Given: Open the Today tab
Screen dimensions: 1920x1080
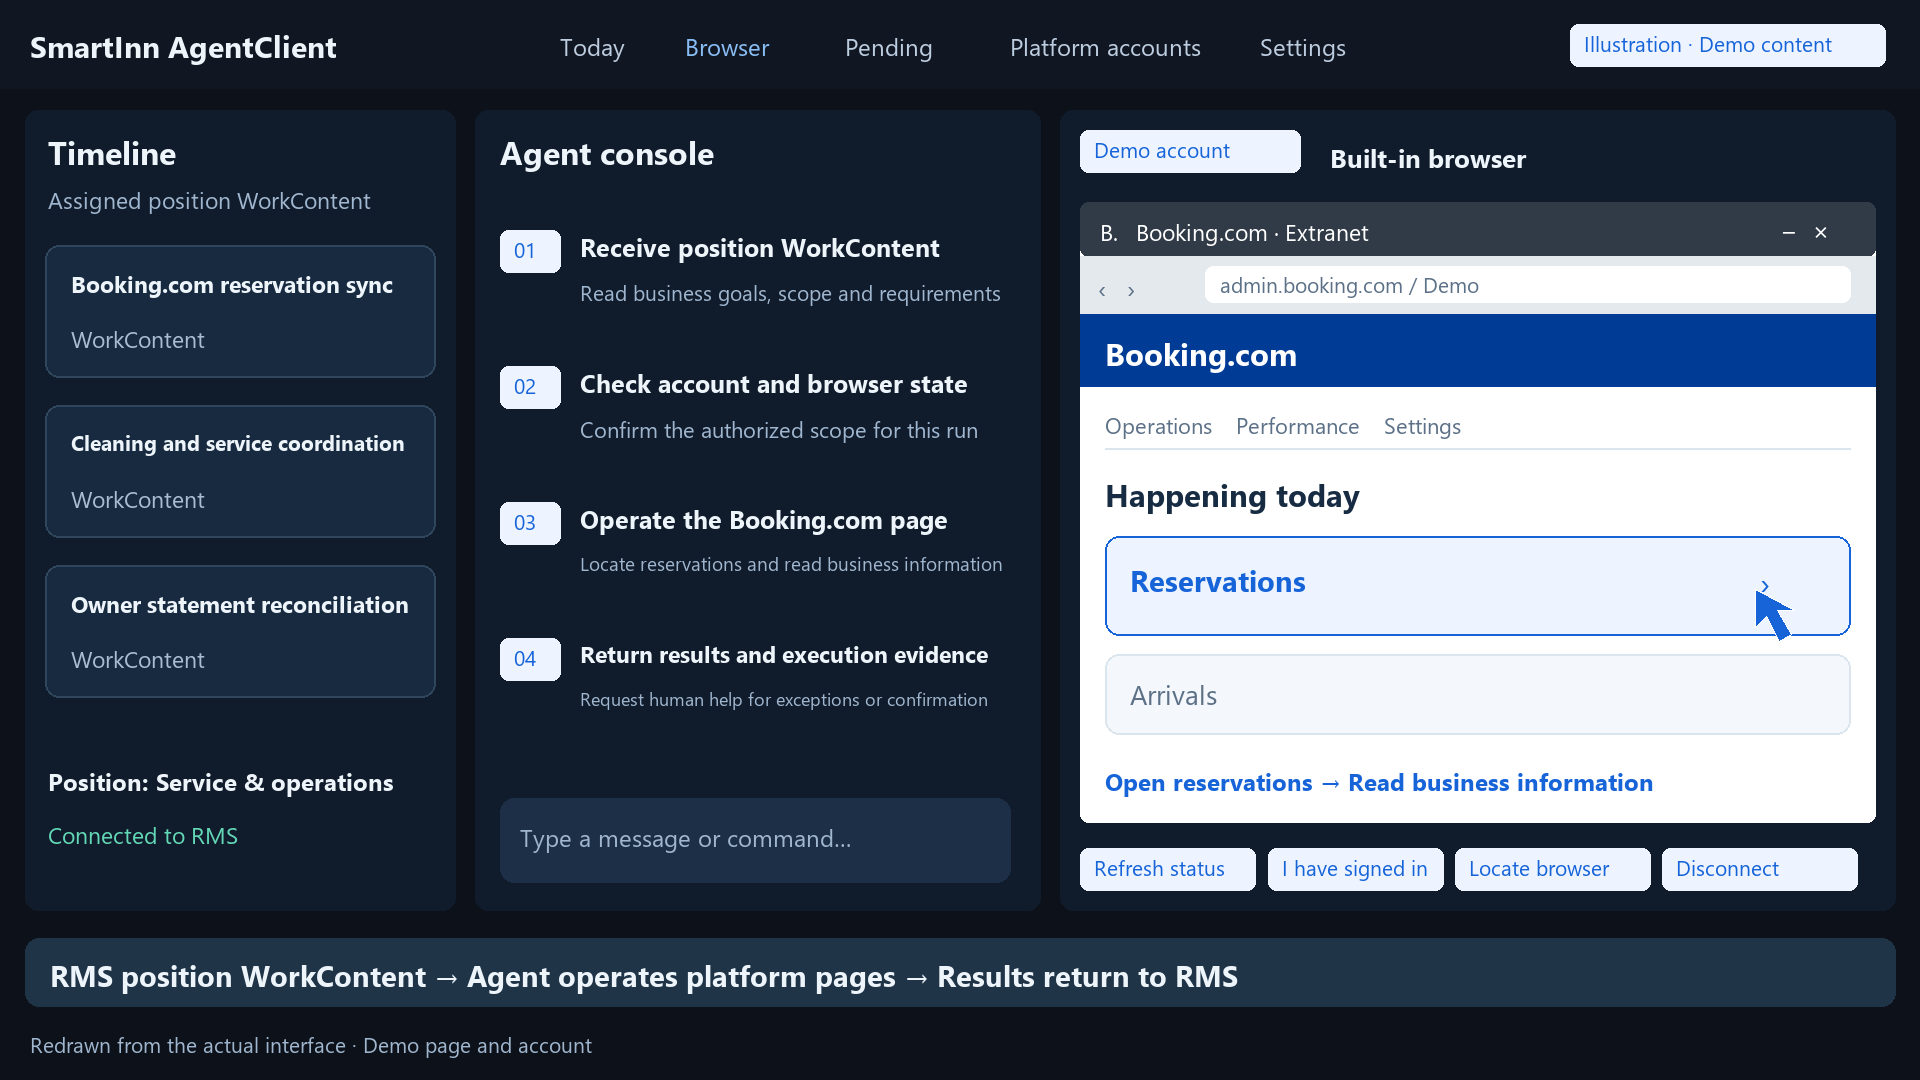Looking at the screenshot, I should 592,48.
